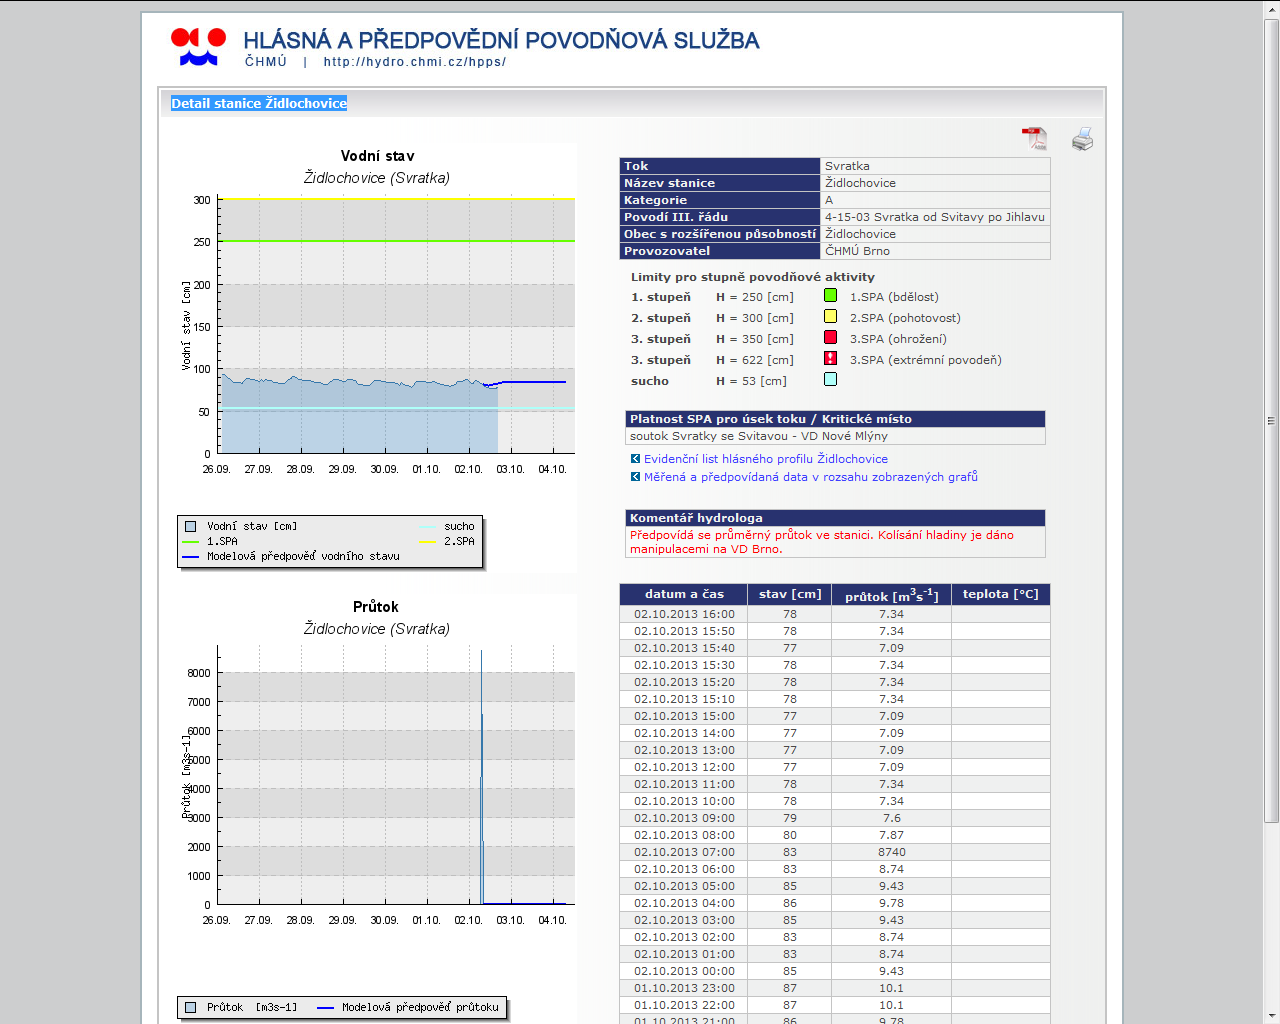Screen dimensions: 1280x1024
Task: Click the 01.10.2013 23:00 date cell
Action: (x=684, y=988)
